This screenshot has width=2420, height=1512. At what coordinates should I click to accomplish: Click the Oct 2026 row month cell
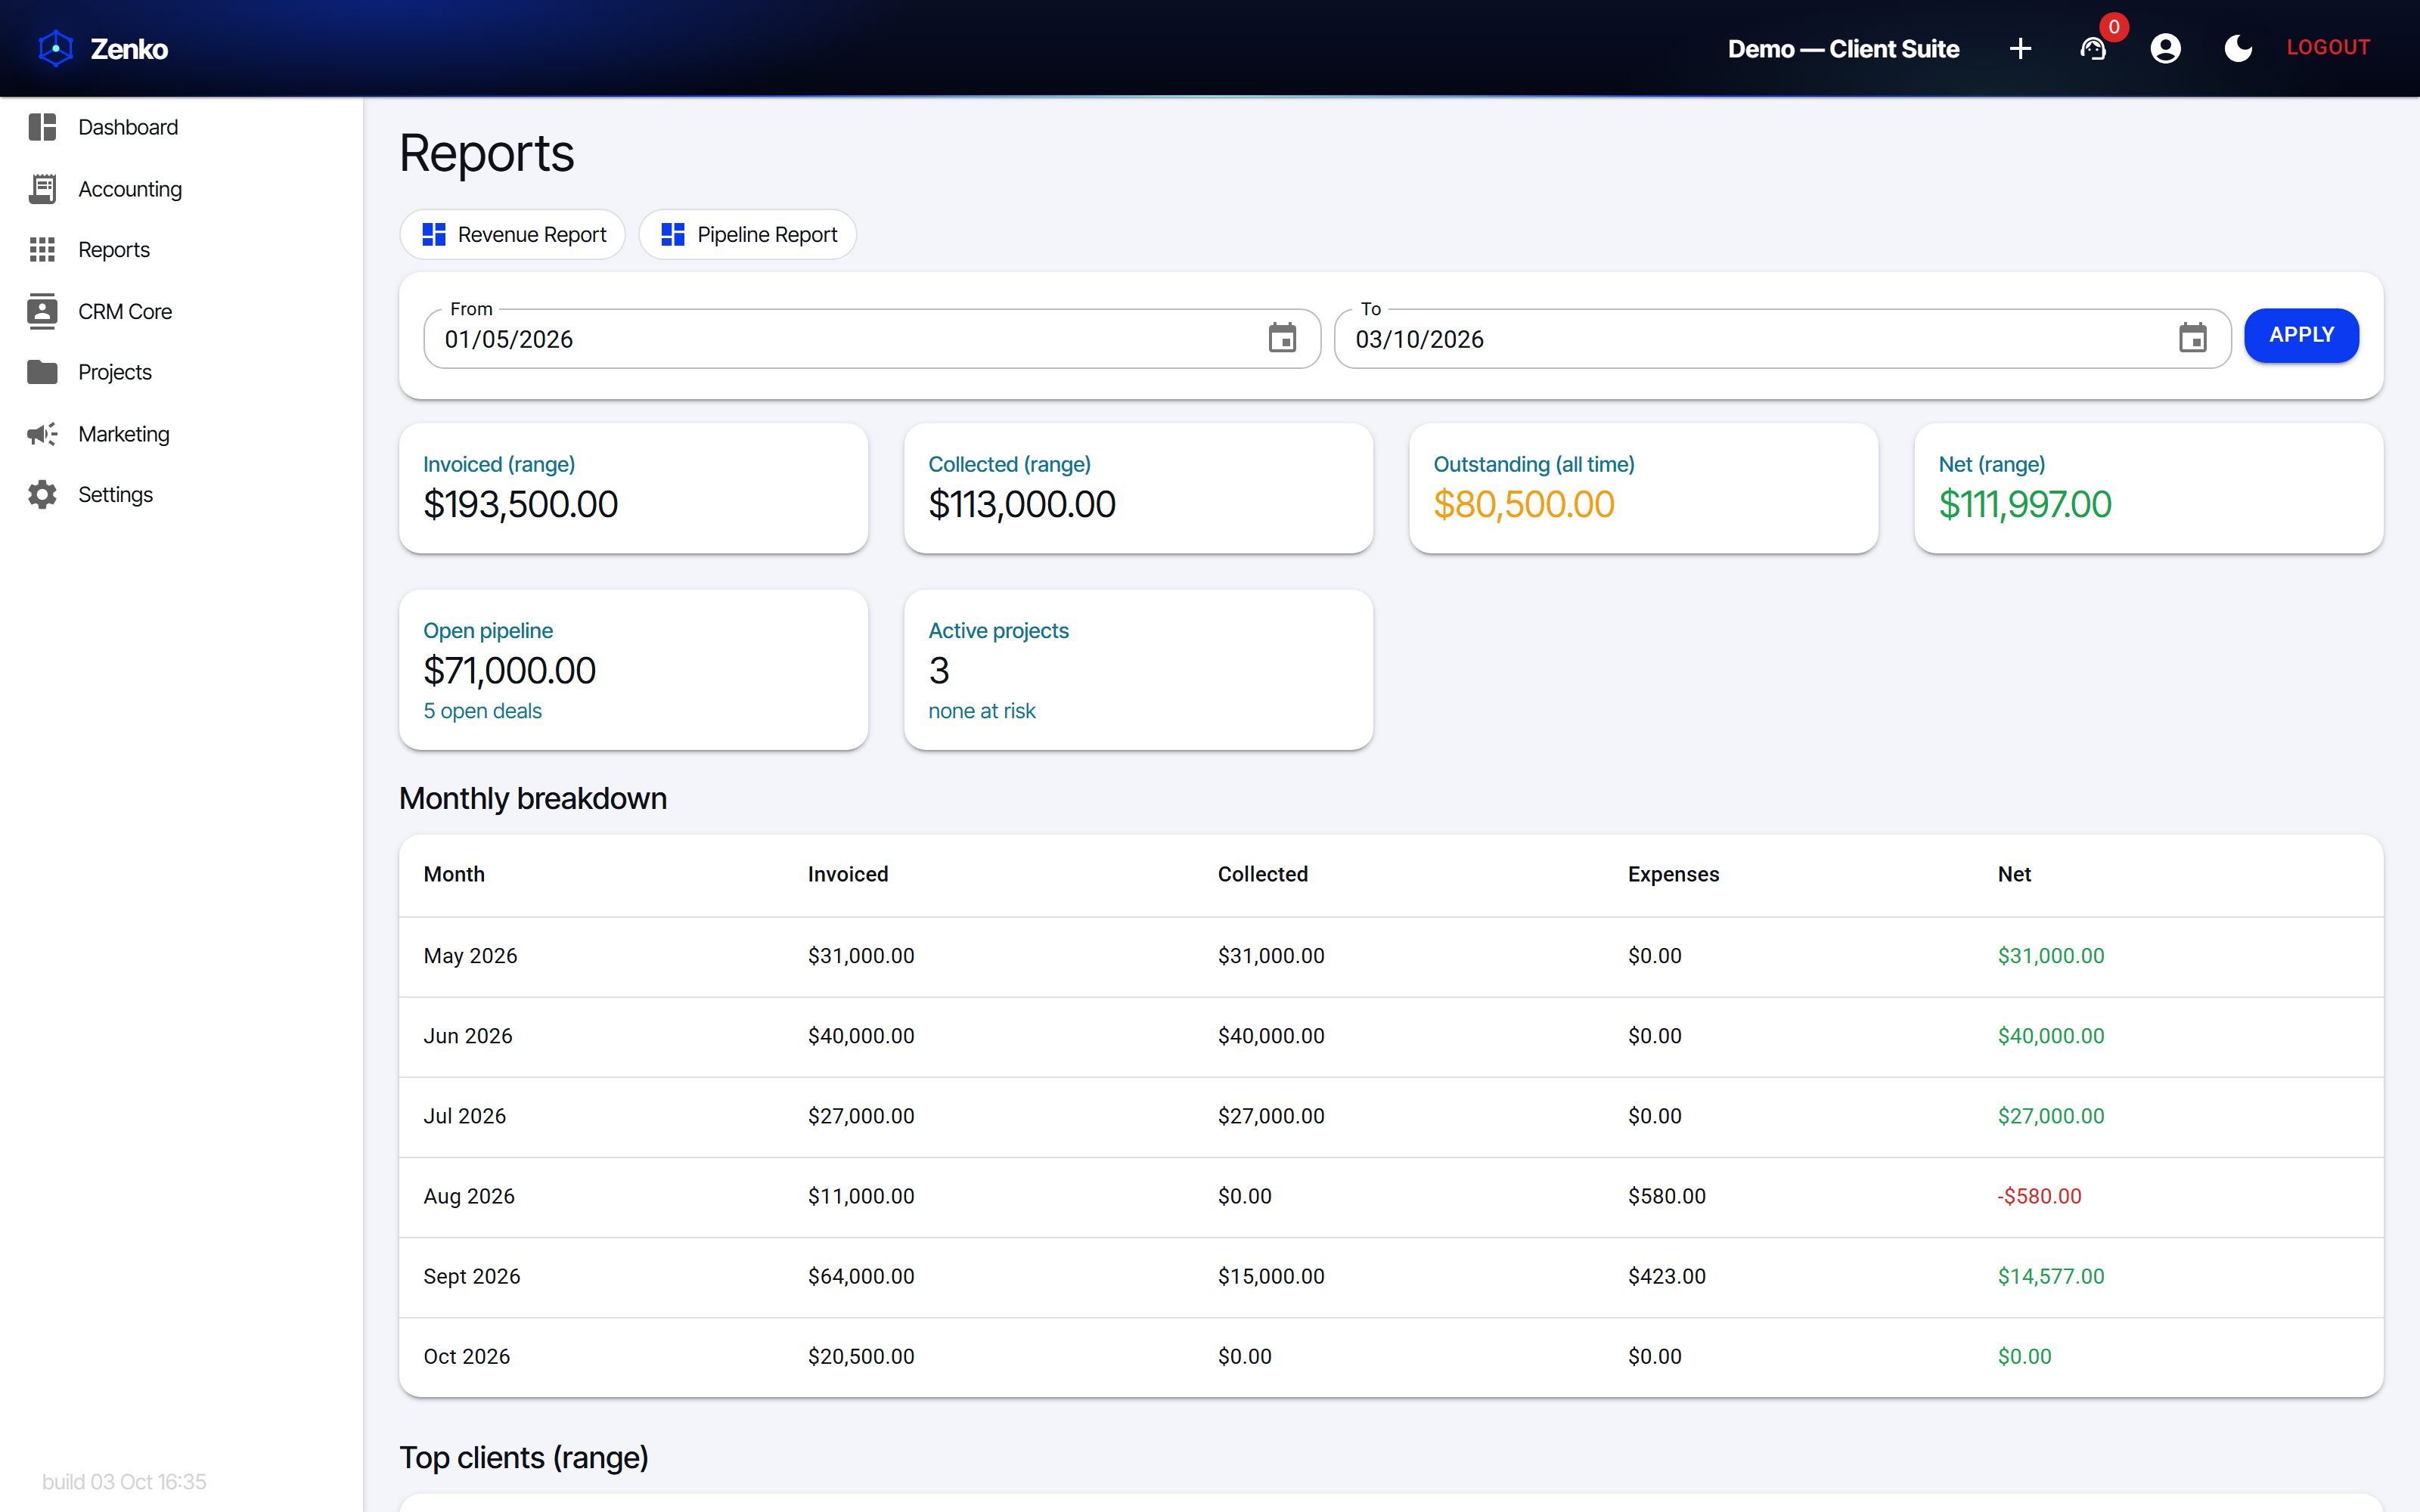point(467,1356)
